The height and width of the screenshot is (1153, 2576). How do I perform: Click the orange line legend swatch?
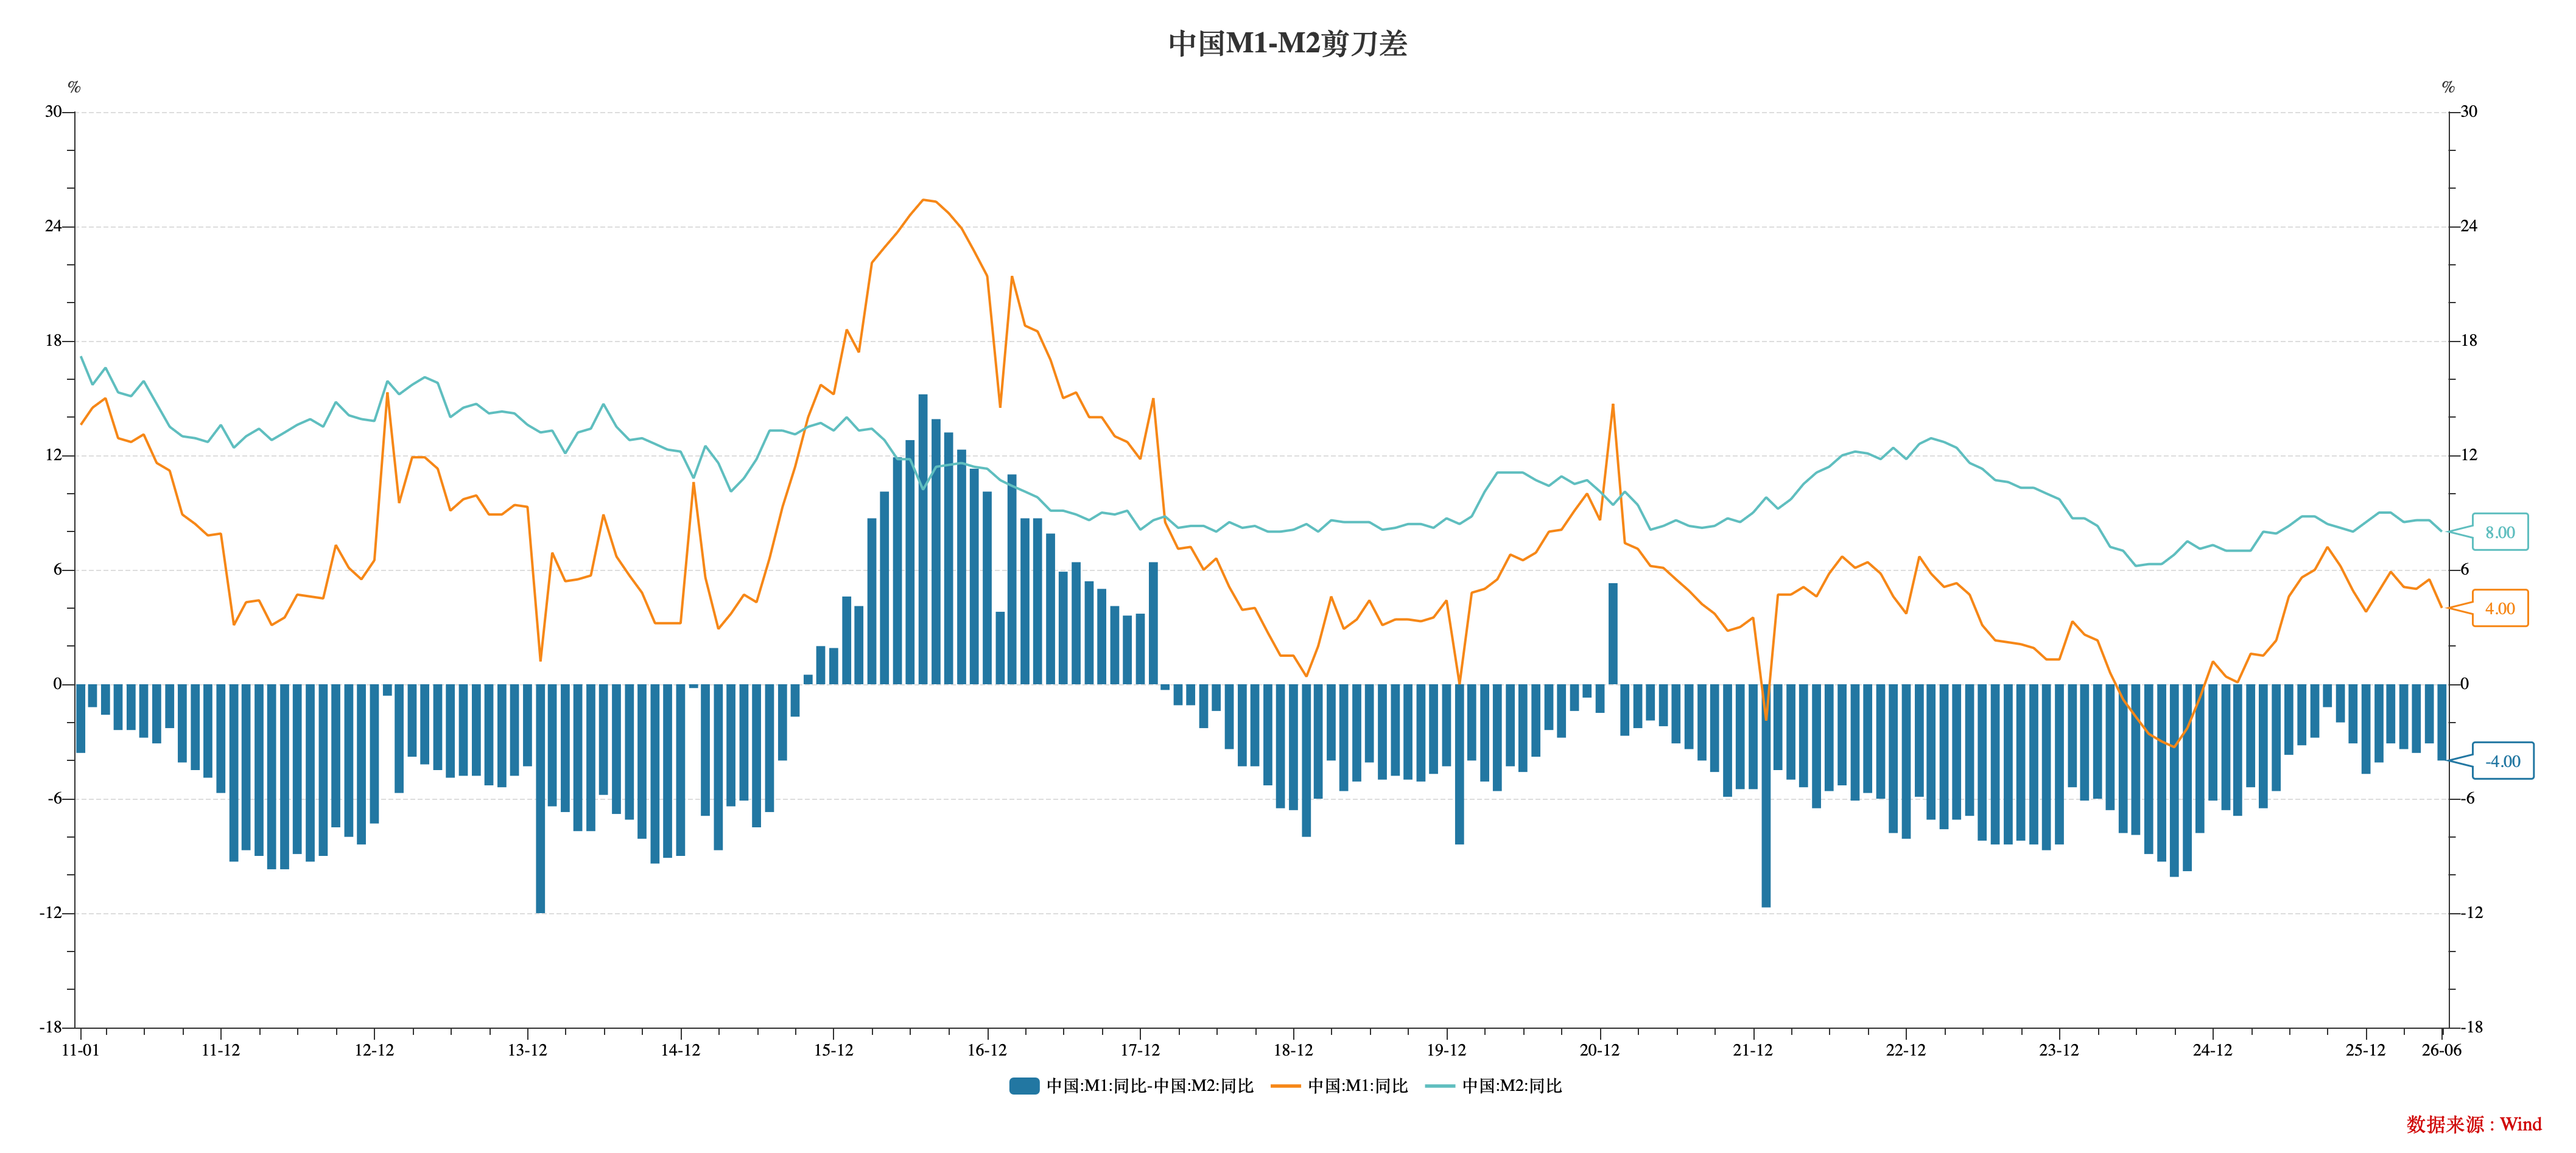click(1286, 1086)
